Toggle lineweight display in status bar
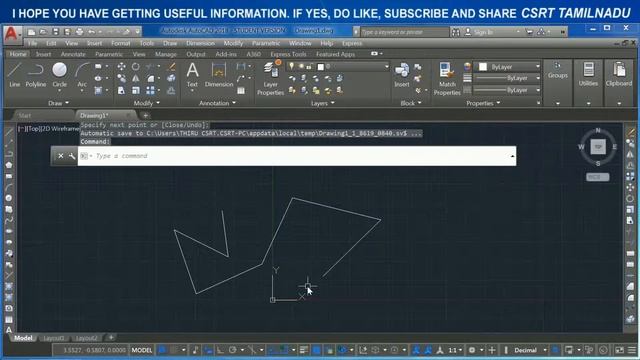640x360 pixels. tap(304, 350)
